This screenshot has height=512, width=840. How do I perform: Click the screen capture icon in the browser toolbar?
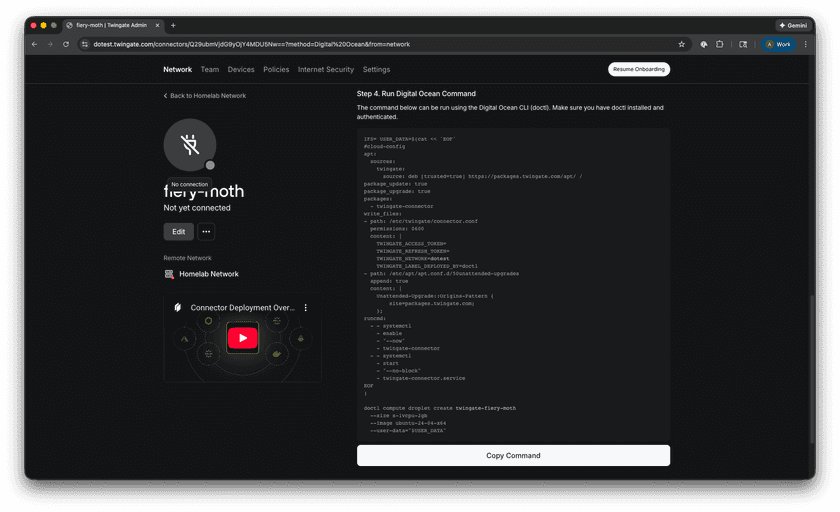click(743, 44)
